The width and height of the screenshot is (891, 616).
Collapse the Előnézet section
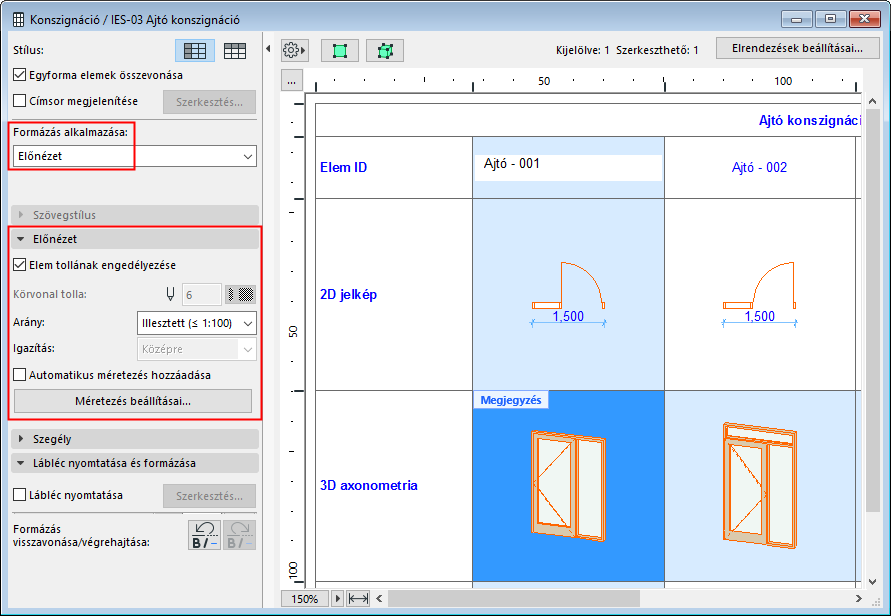click(135, 239)
